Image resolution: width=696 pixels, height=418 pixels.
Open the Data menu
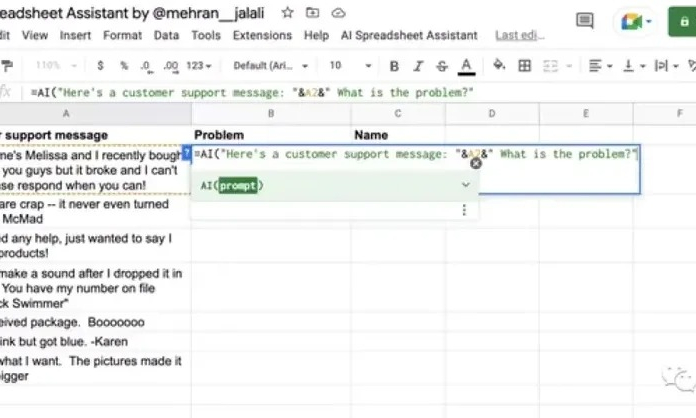(166, 35)
